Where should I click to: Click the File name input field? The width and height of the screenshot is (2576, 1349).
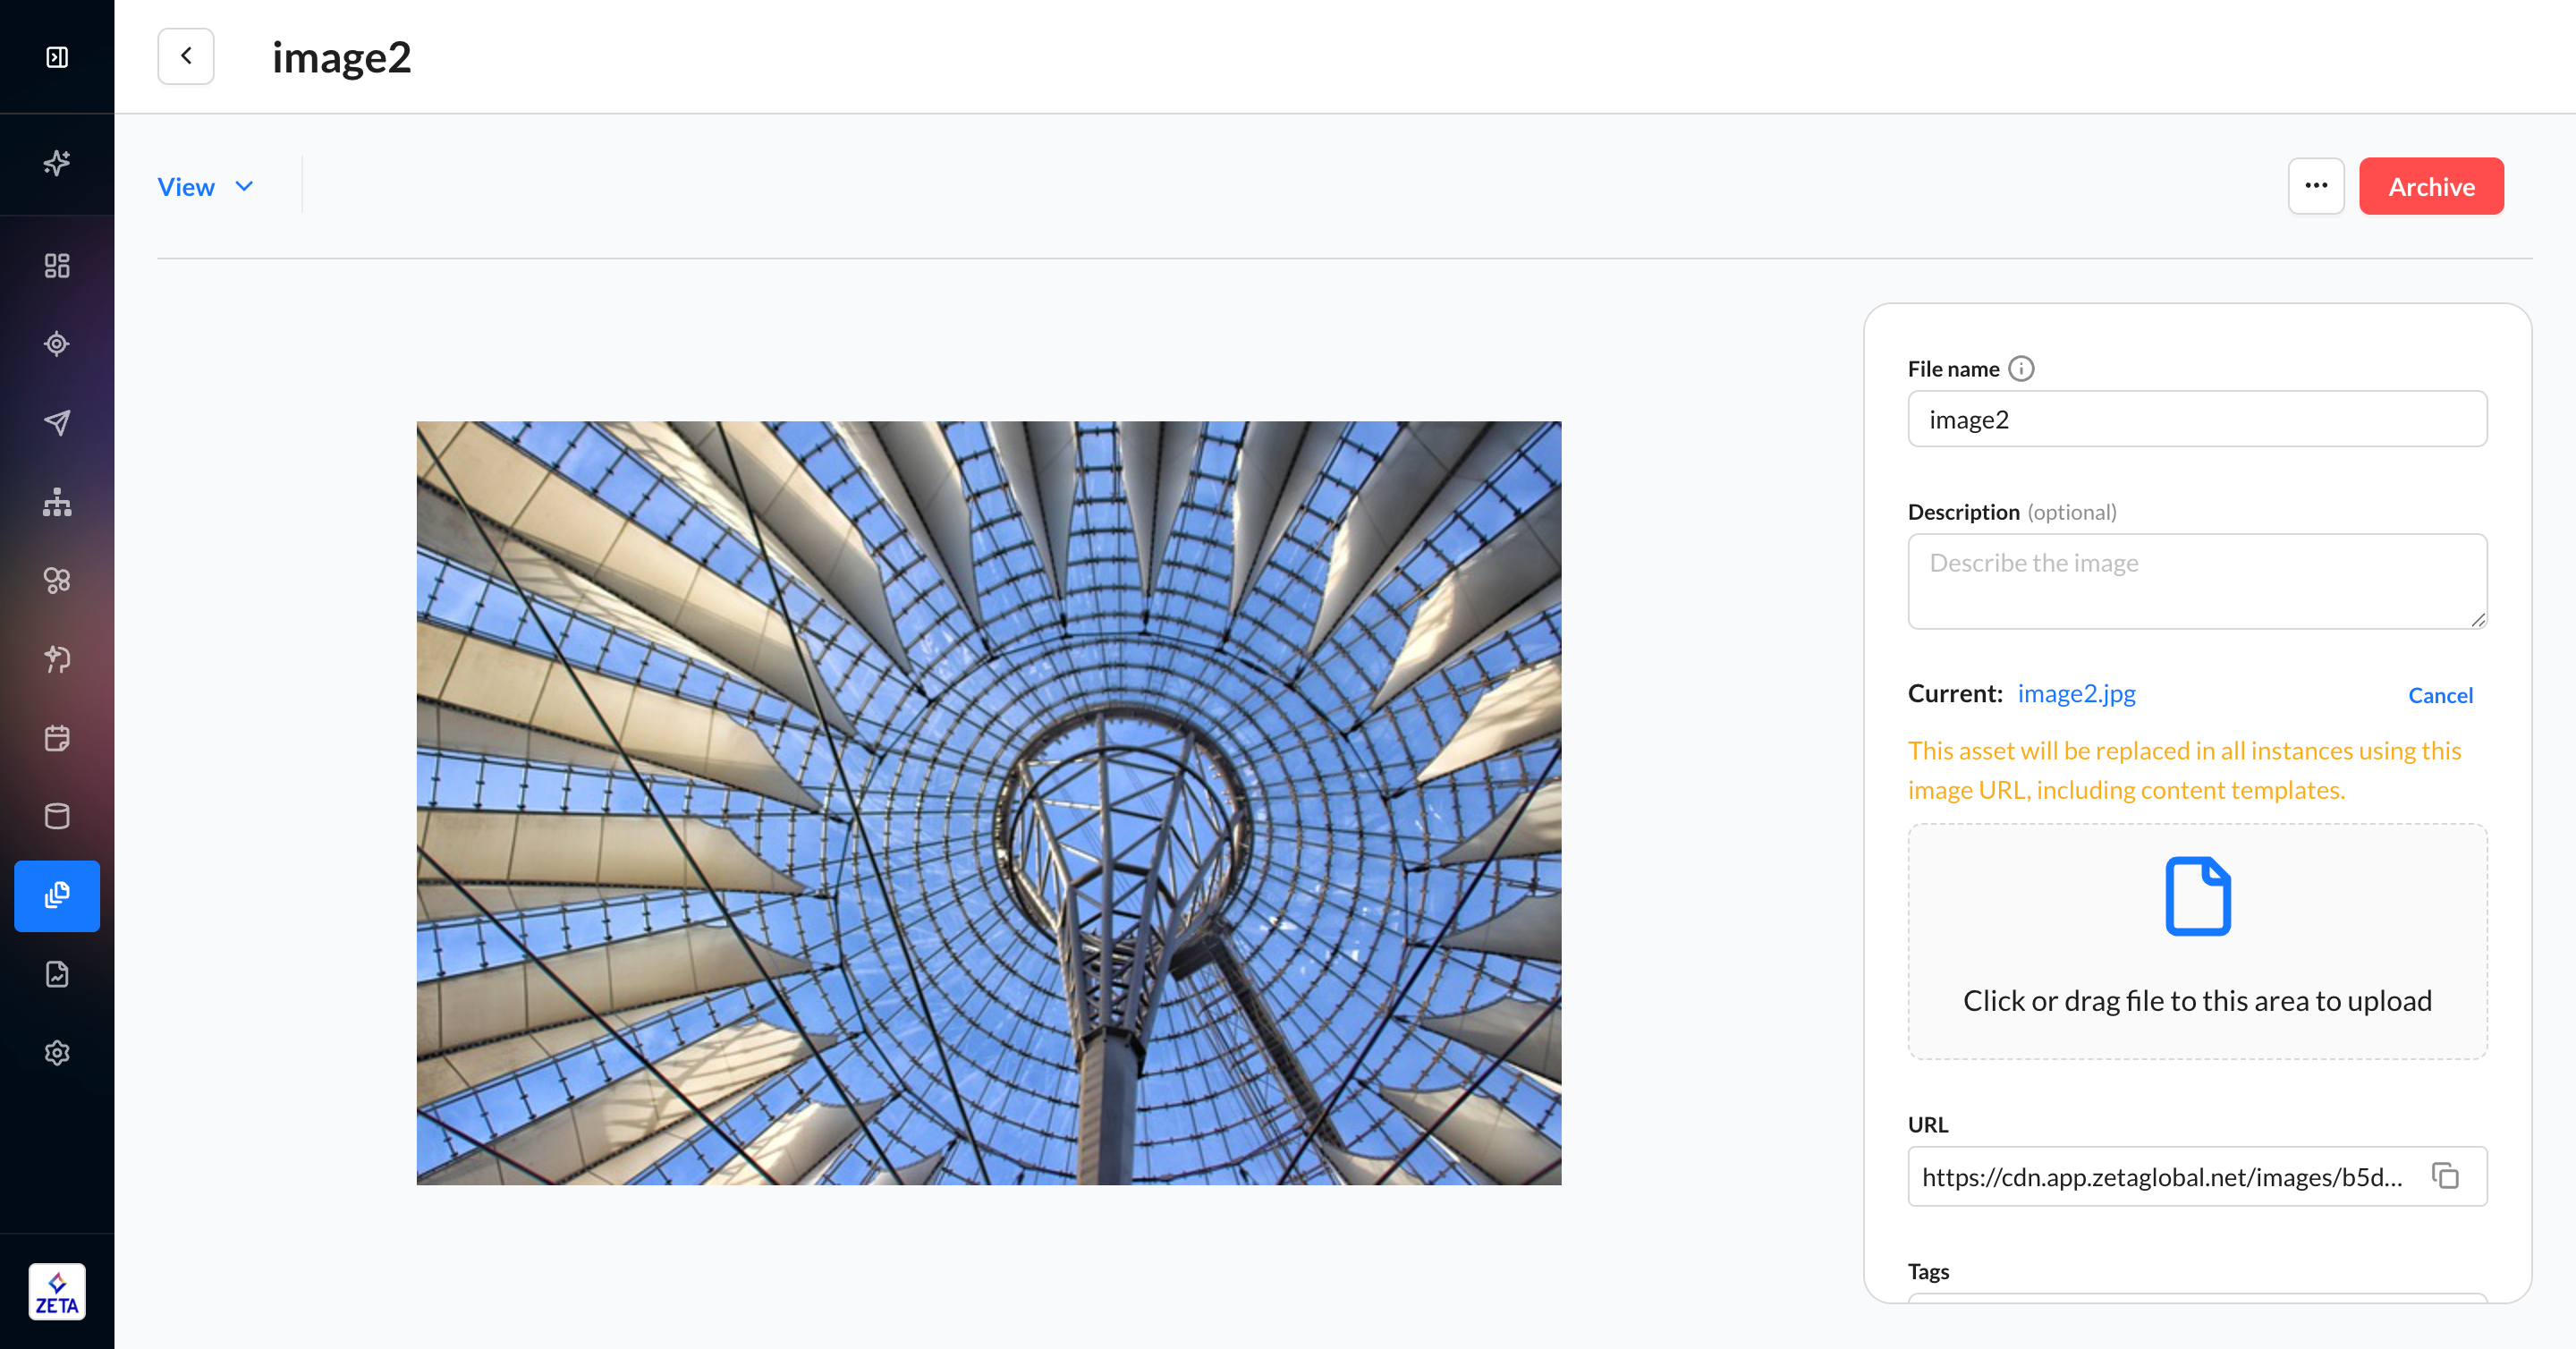tap(2197, 419)
